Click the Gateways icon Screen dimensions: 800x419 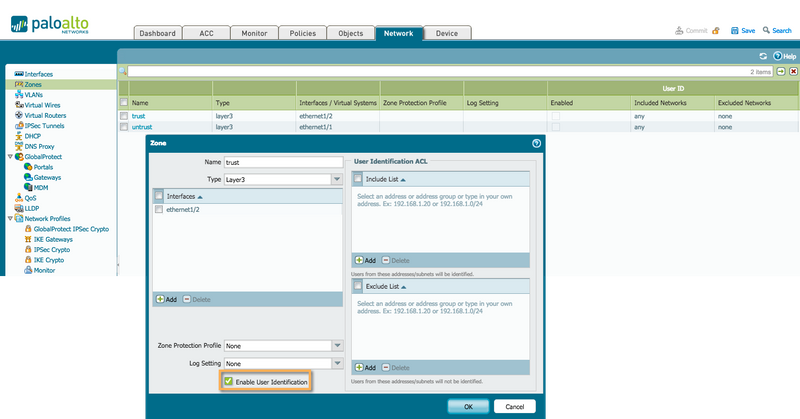click(x=28, y=177)
